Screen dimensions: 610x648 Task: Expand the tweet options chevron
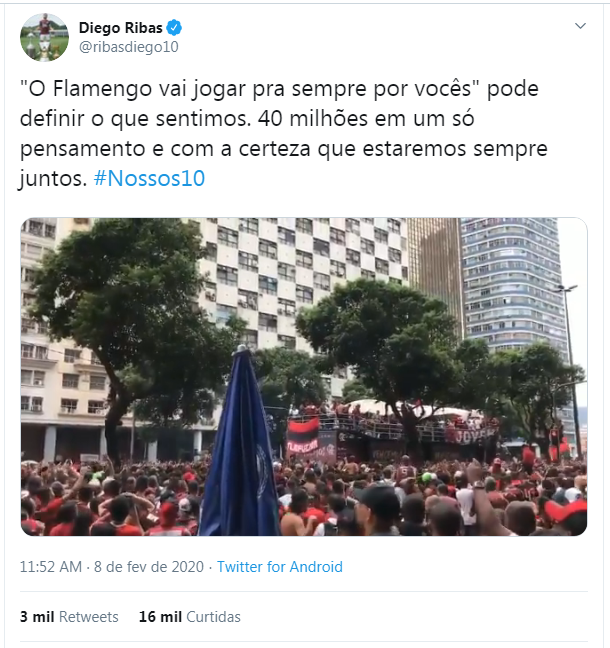click(580, 26)
